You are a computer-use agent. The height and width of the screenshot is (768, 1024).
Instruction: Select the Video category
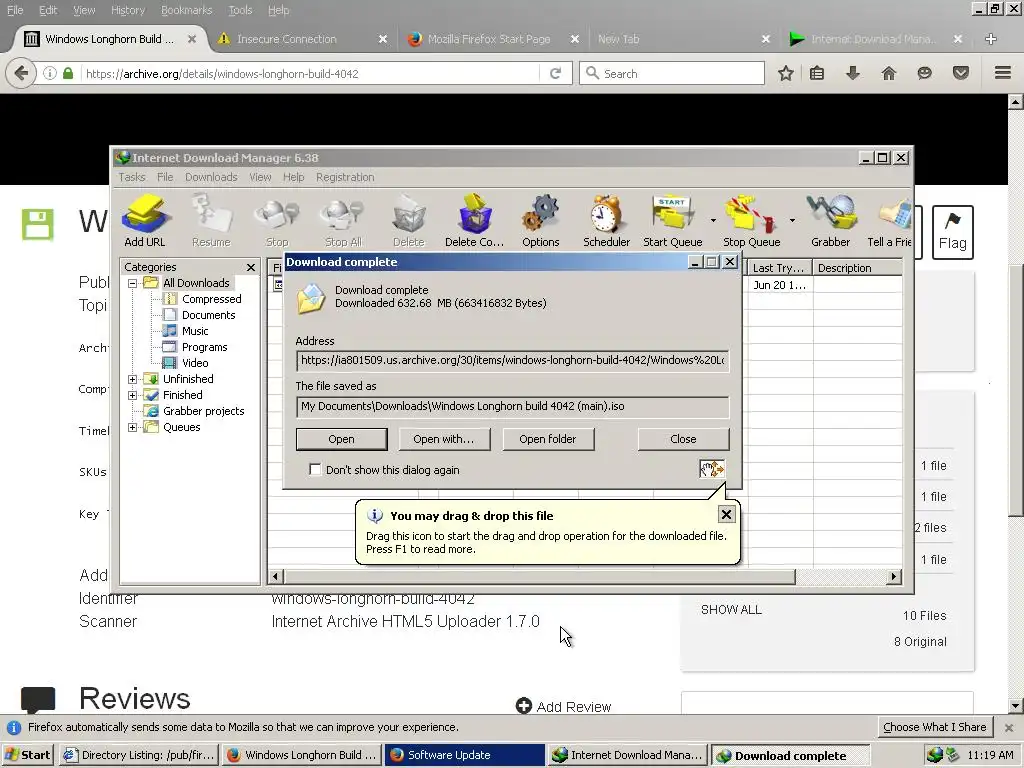click(195, 363)
